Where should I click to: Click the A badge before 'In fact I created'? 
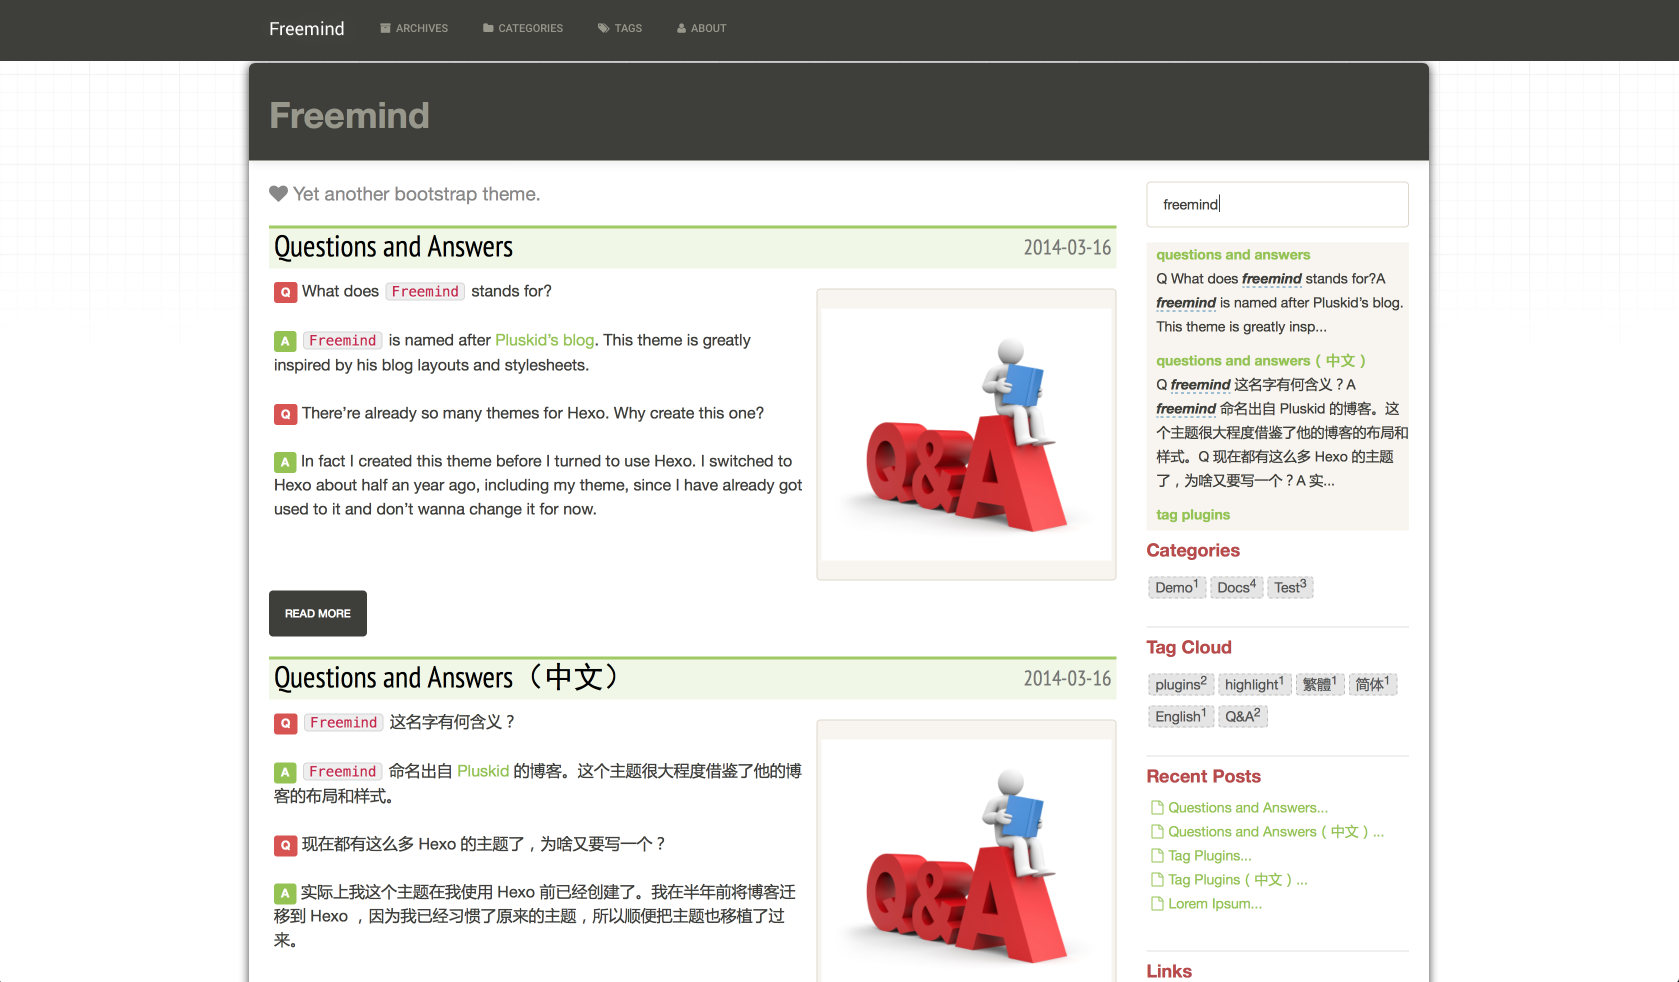tap(285, 462)
